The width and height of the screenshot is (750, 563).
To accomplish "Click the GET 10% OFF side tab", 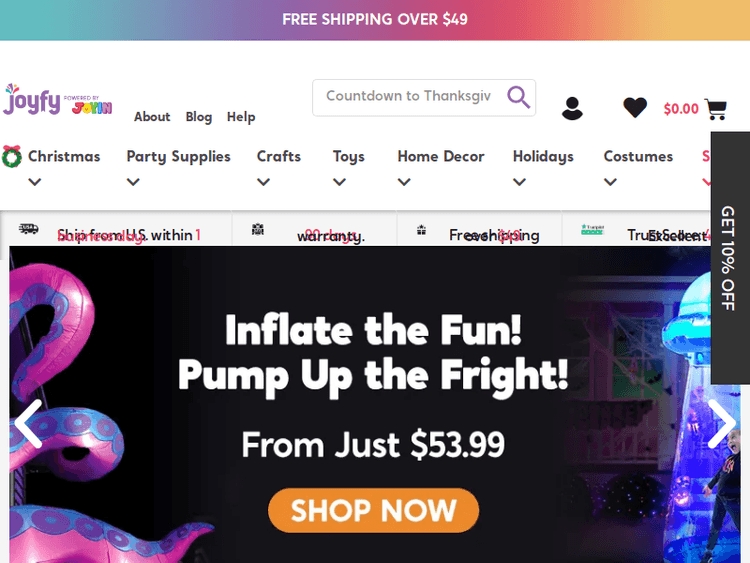I will pos(730,258).
